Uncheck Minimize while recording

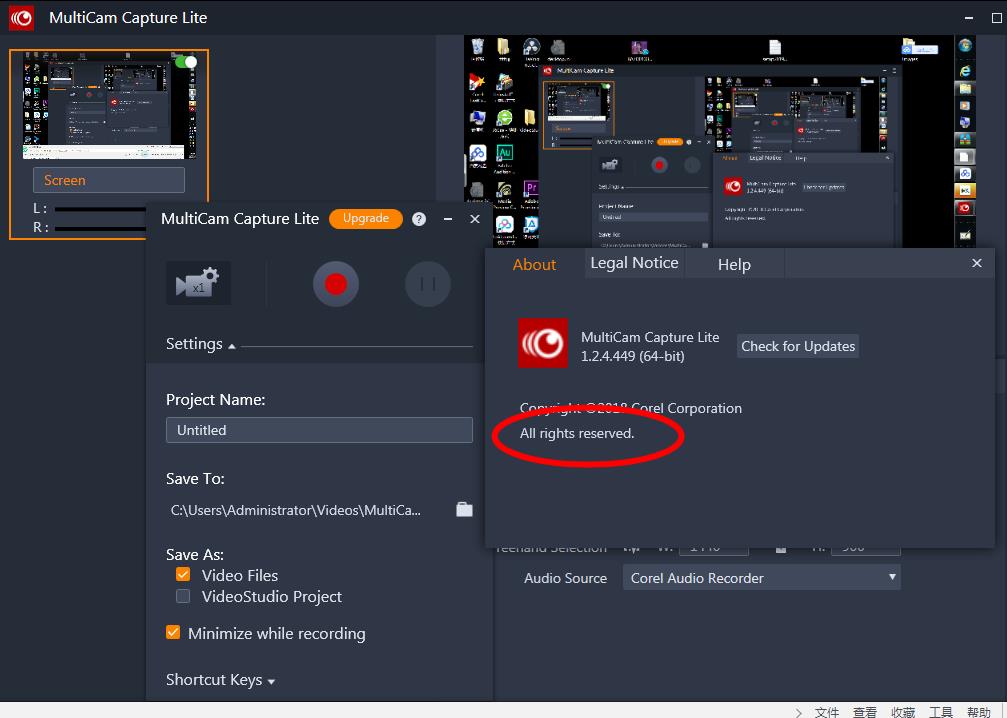(x=173, y=633)
